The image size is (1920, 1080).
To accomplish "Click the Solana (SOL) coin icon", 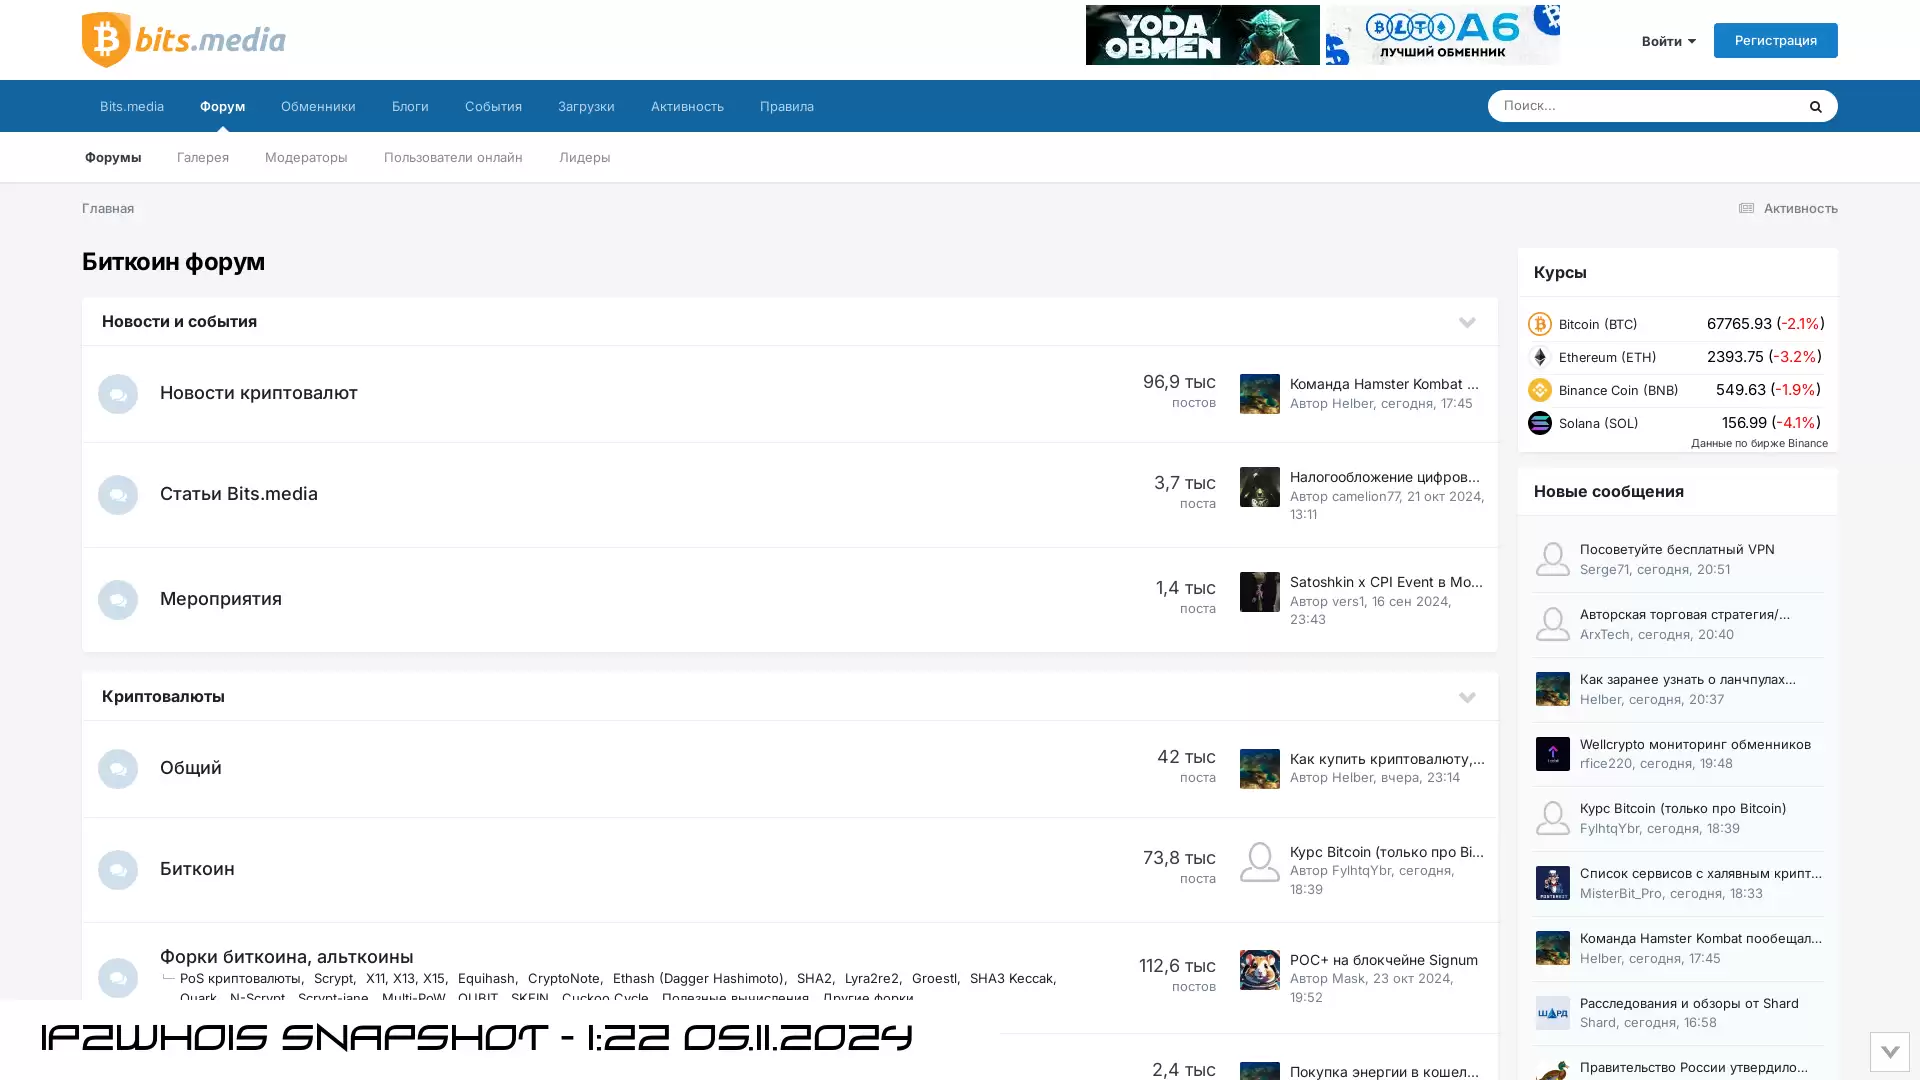I will 1539,423.
